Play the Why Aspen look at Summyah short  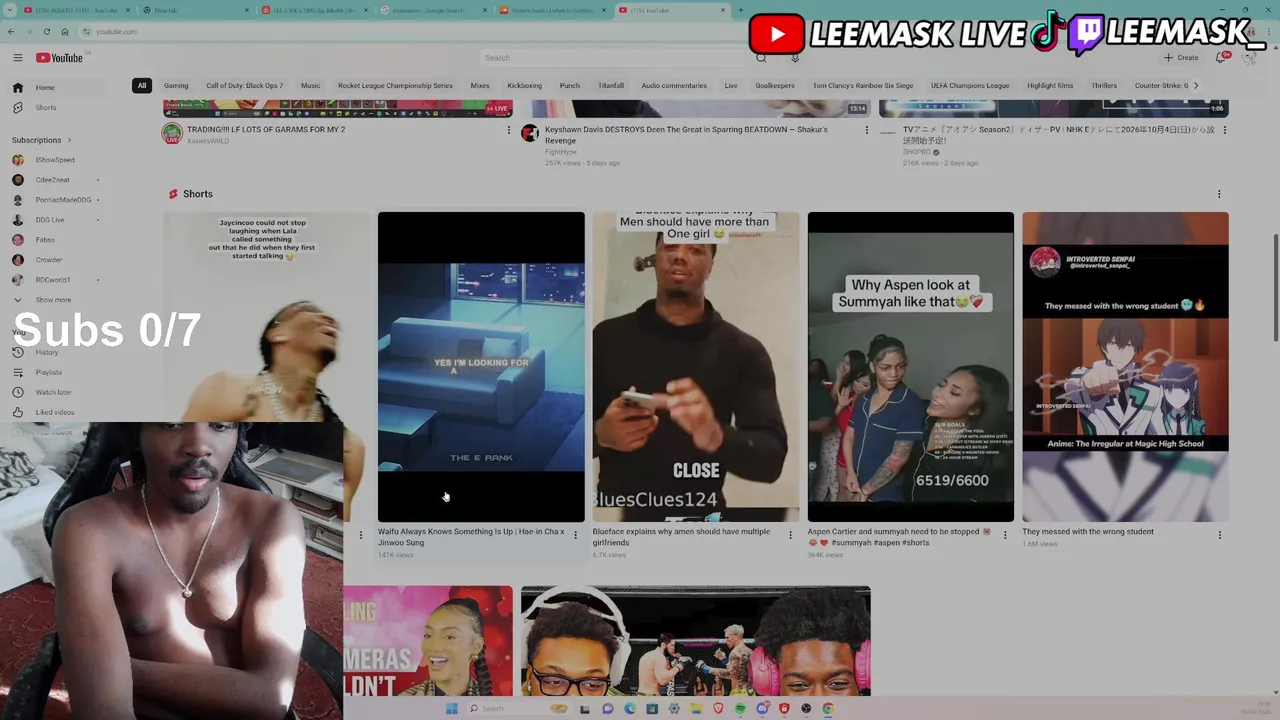(911, 367)
